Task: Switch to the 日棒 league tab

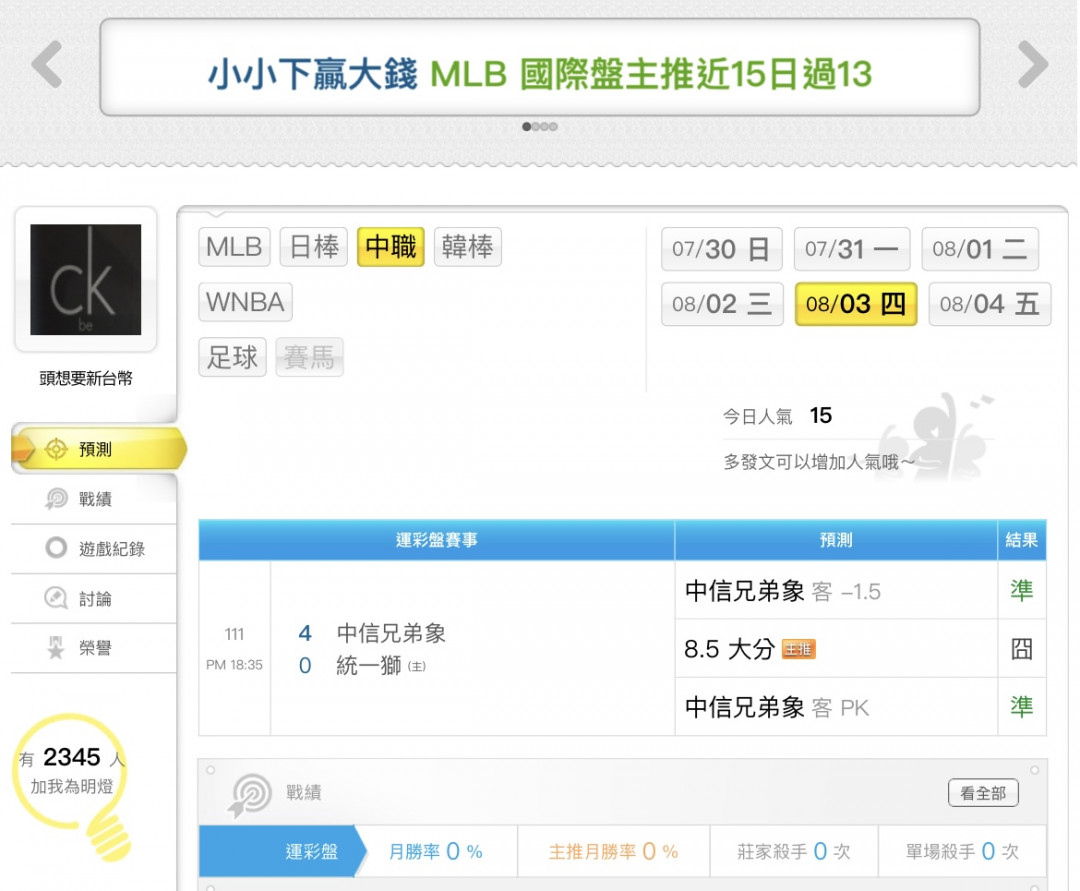Action: pos(314,247)
